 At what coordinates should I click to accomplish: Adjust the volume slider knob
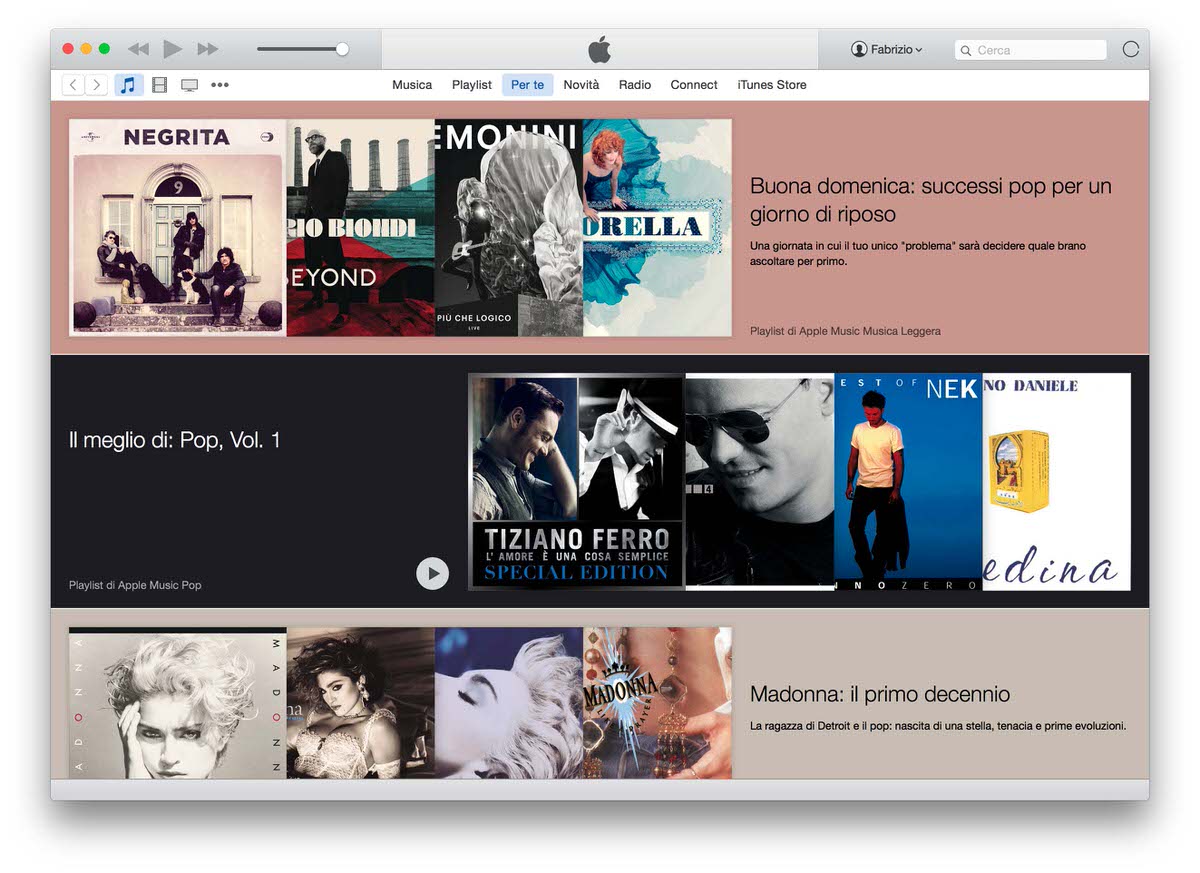pyautogui.click(x=342, y=49)
